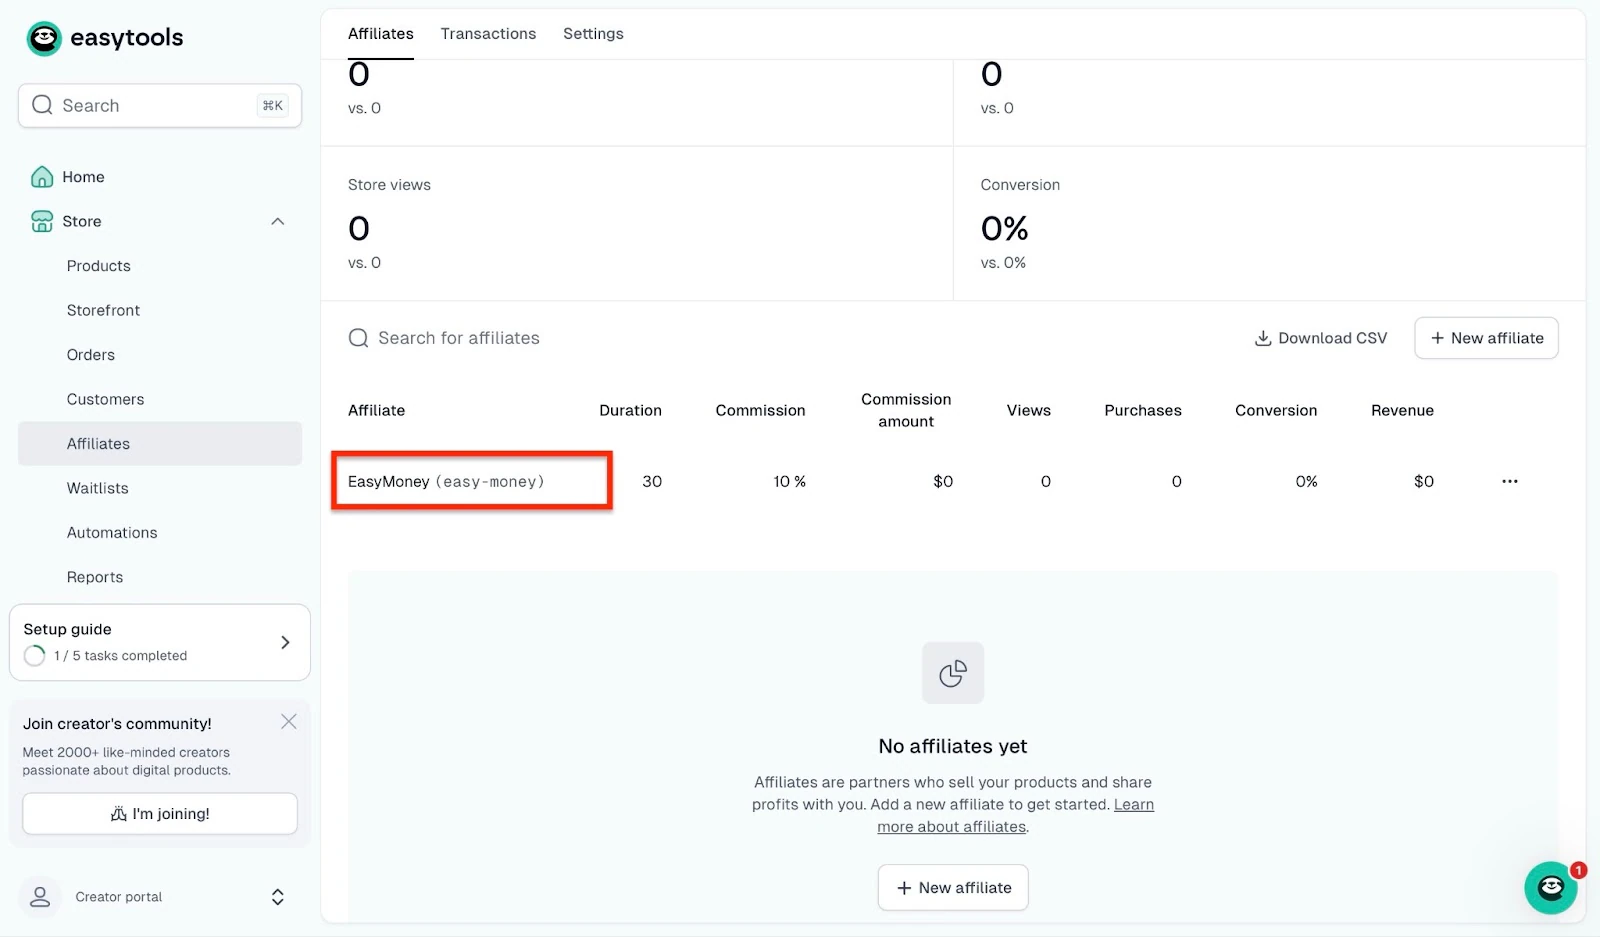Image resolution: width=1600 pixels, height=937 pixels.
Task: Click the Revenue column header
Action: (1402, 410)
